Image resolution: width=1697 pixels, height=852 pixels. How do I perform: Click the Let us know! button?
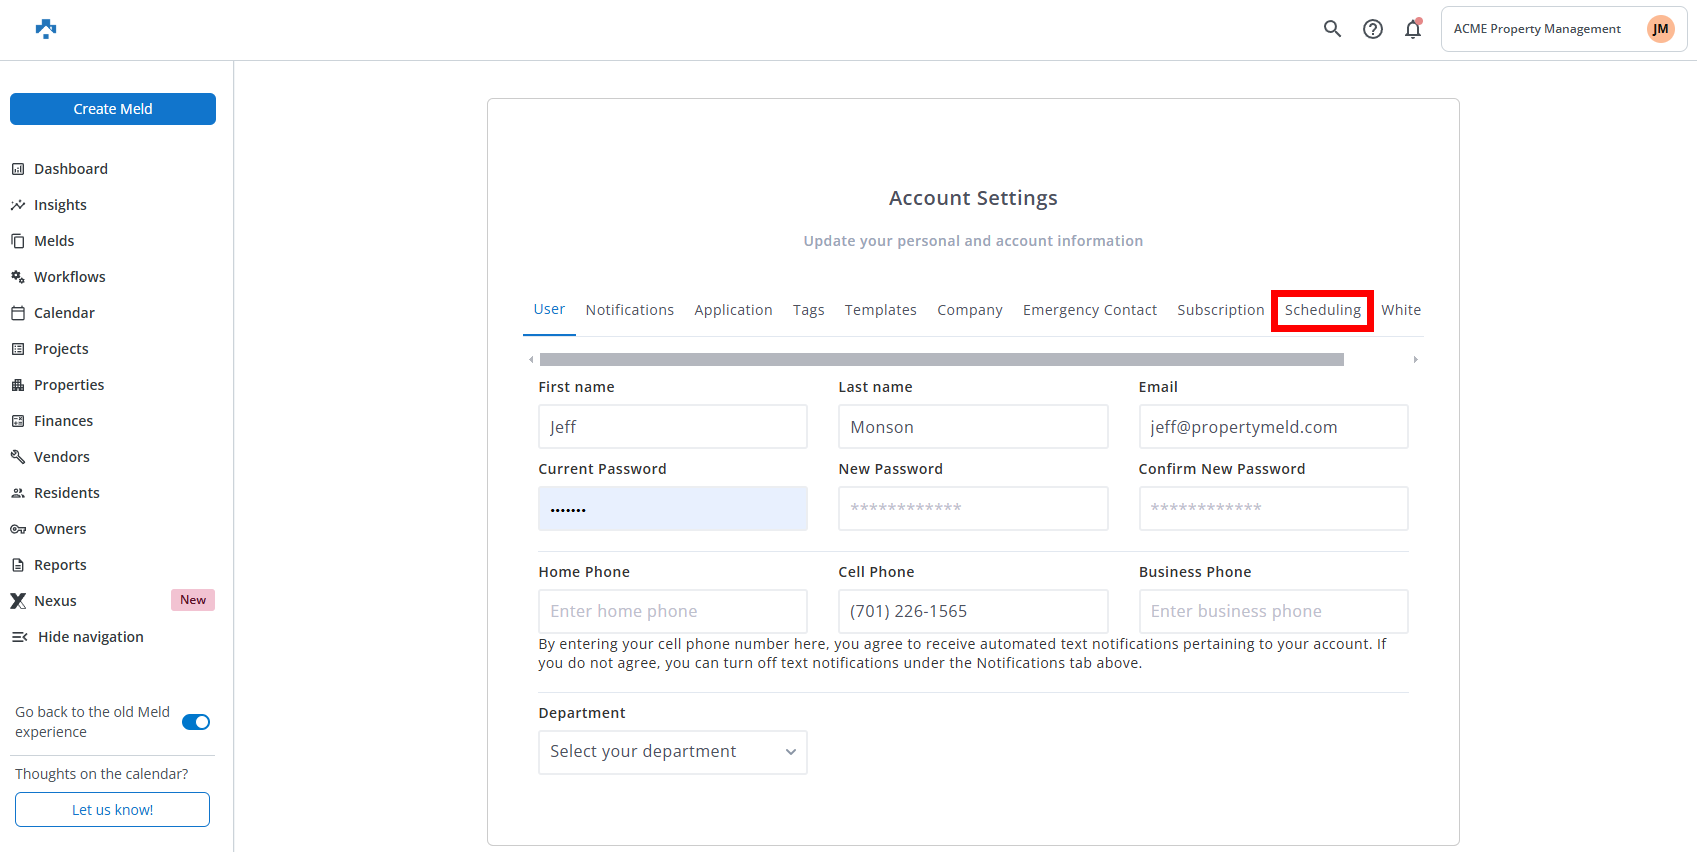[112, 810]
